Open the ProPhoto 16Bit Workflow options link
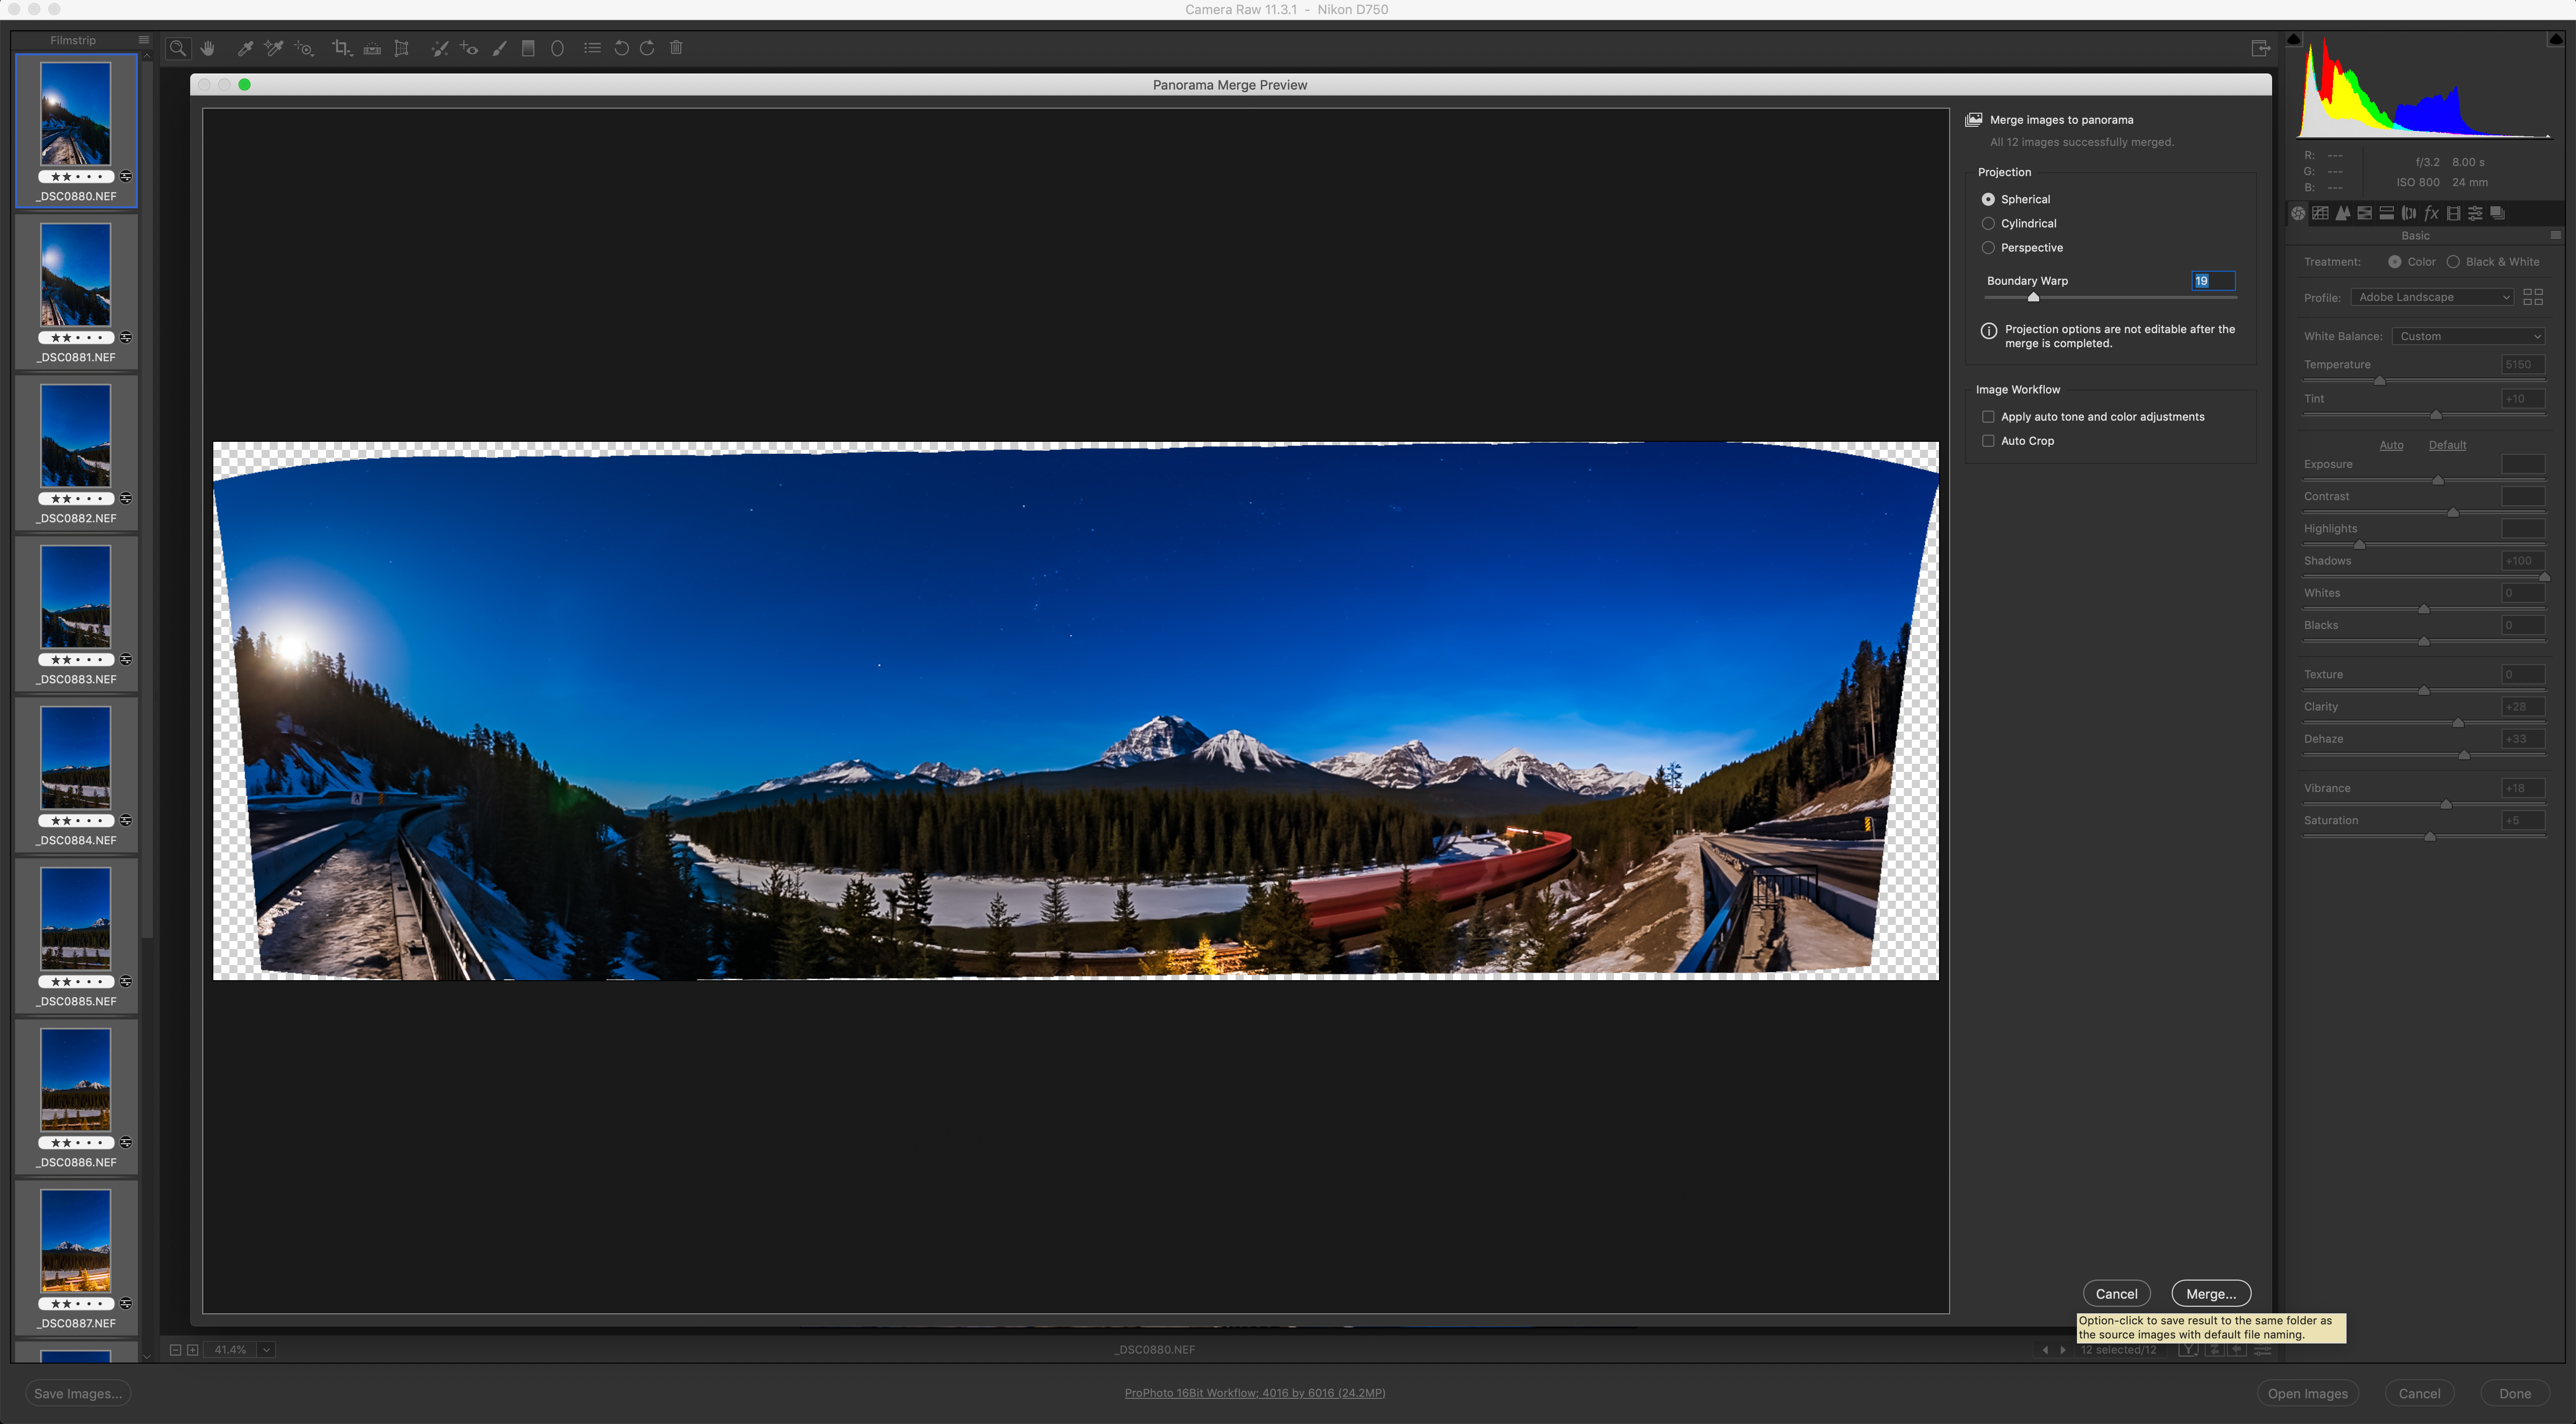Screen dimensions: 2576x1424 [1254, 1393]
